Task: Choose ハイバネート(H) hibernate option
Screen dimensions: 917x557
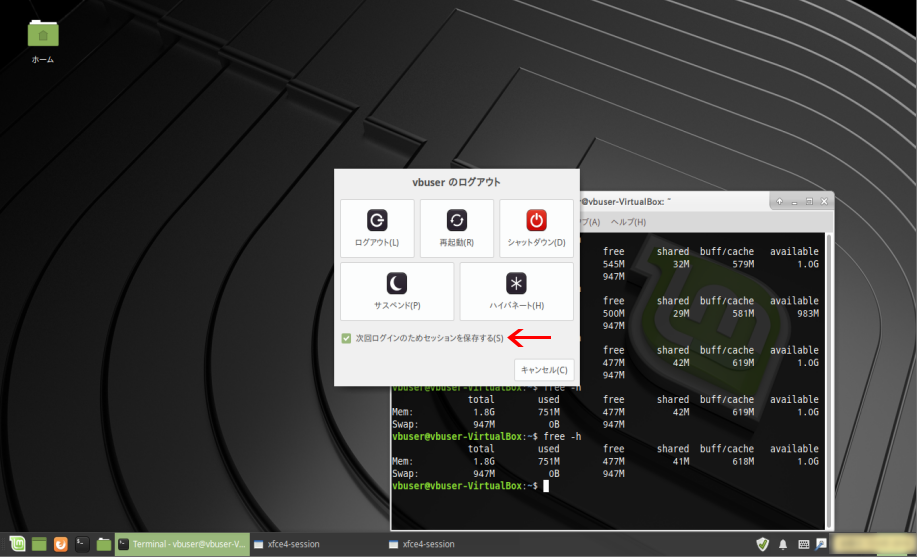Action: click(x=516, y=291)
